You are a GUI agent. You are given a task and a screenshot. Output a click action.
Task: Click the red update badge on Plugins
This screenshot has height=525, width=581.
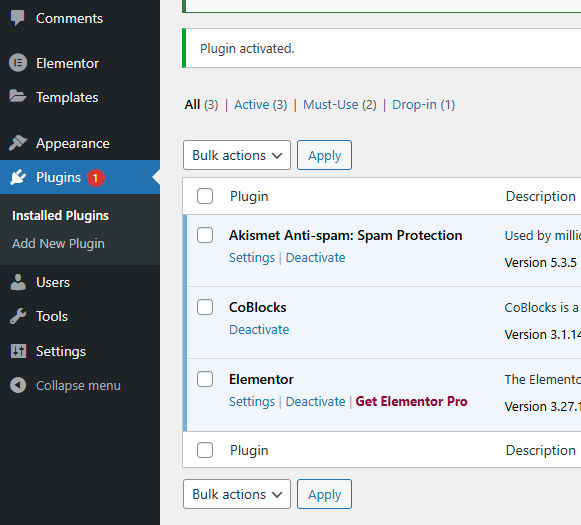pyautogui.click(x=96, y=178)
